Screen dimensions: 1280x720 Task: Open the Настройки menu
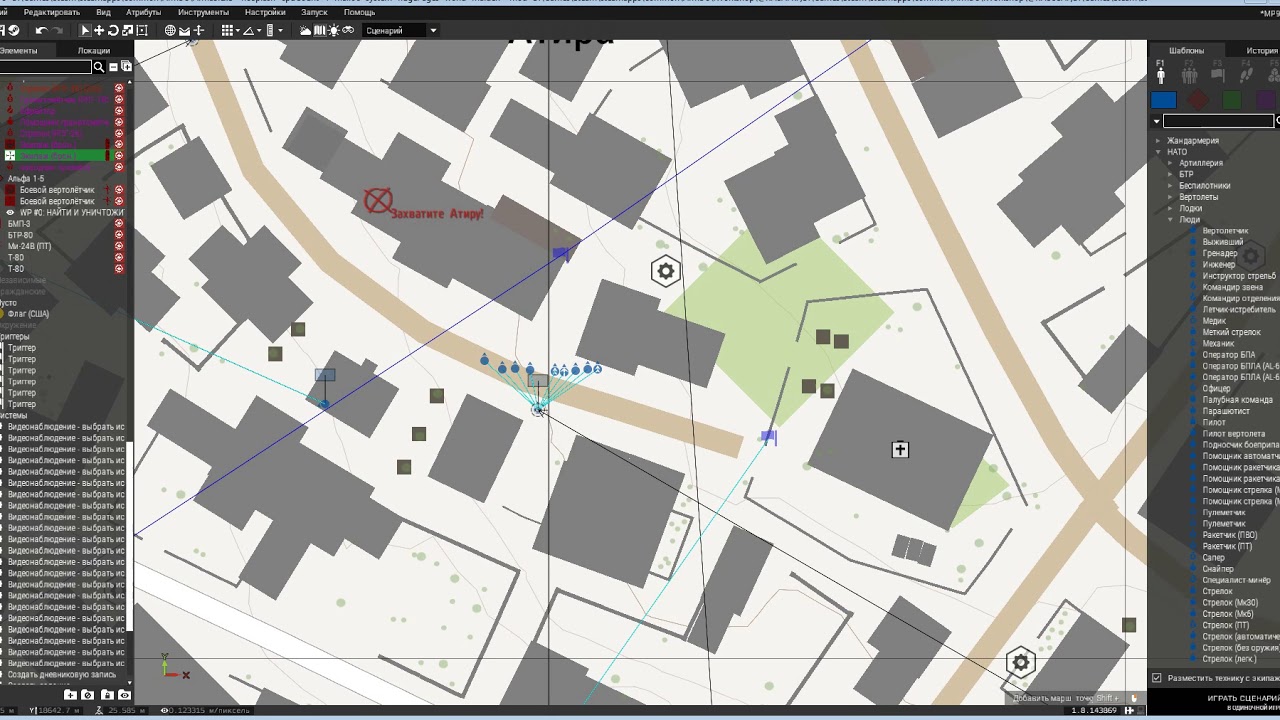pos(265,12)
